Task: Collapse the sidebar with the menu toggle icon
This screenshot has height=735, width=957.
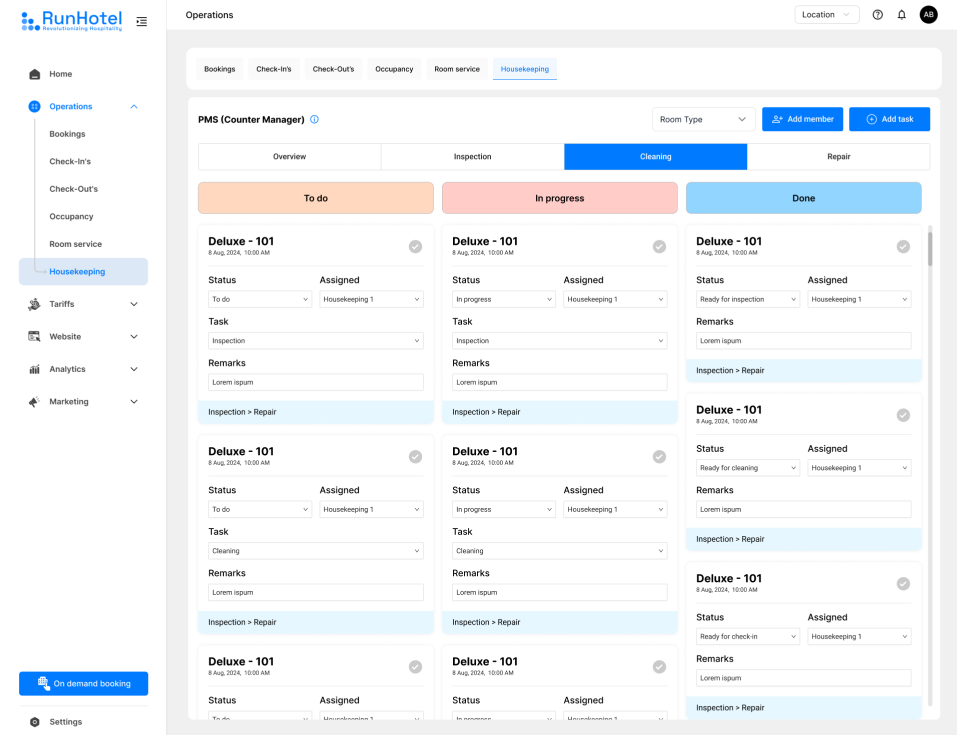Action: (x=142, y=21)
